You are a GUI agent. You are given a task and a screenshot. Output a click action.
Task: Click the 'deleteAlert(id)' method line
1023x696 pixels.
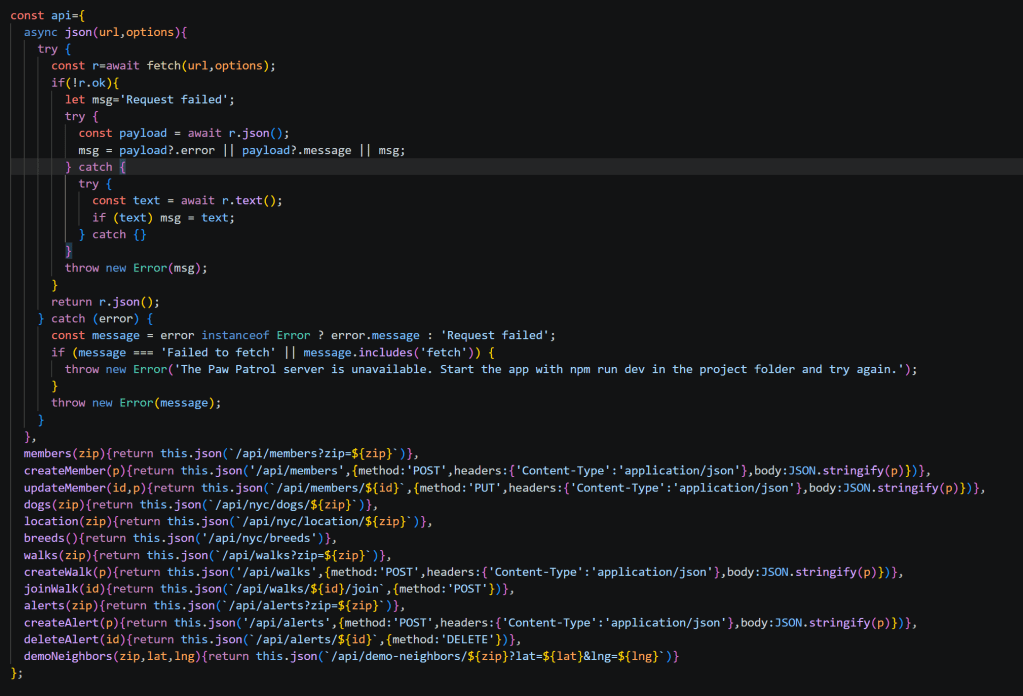pyautogui.click(x=272, y=639)
